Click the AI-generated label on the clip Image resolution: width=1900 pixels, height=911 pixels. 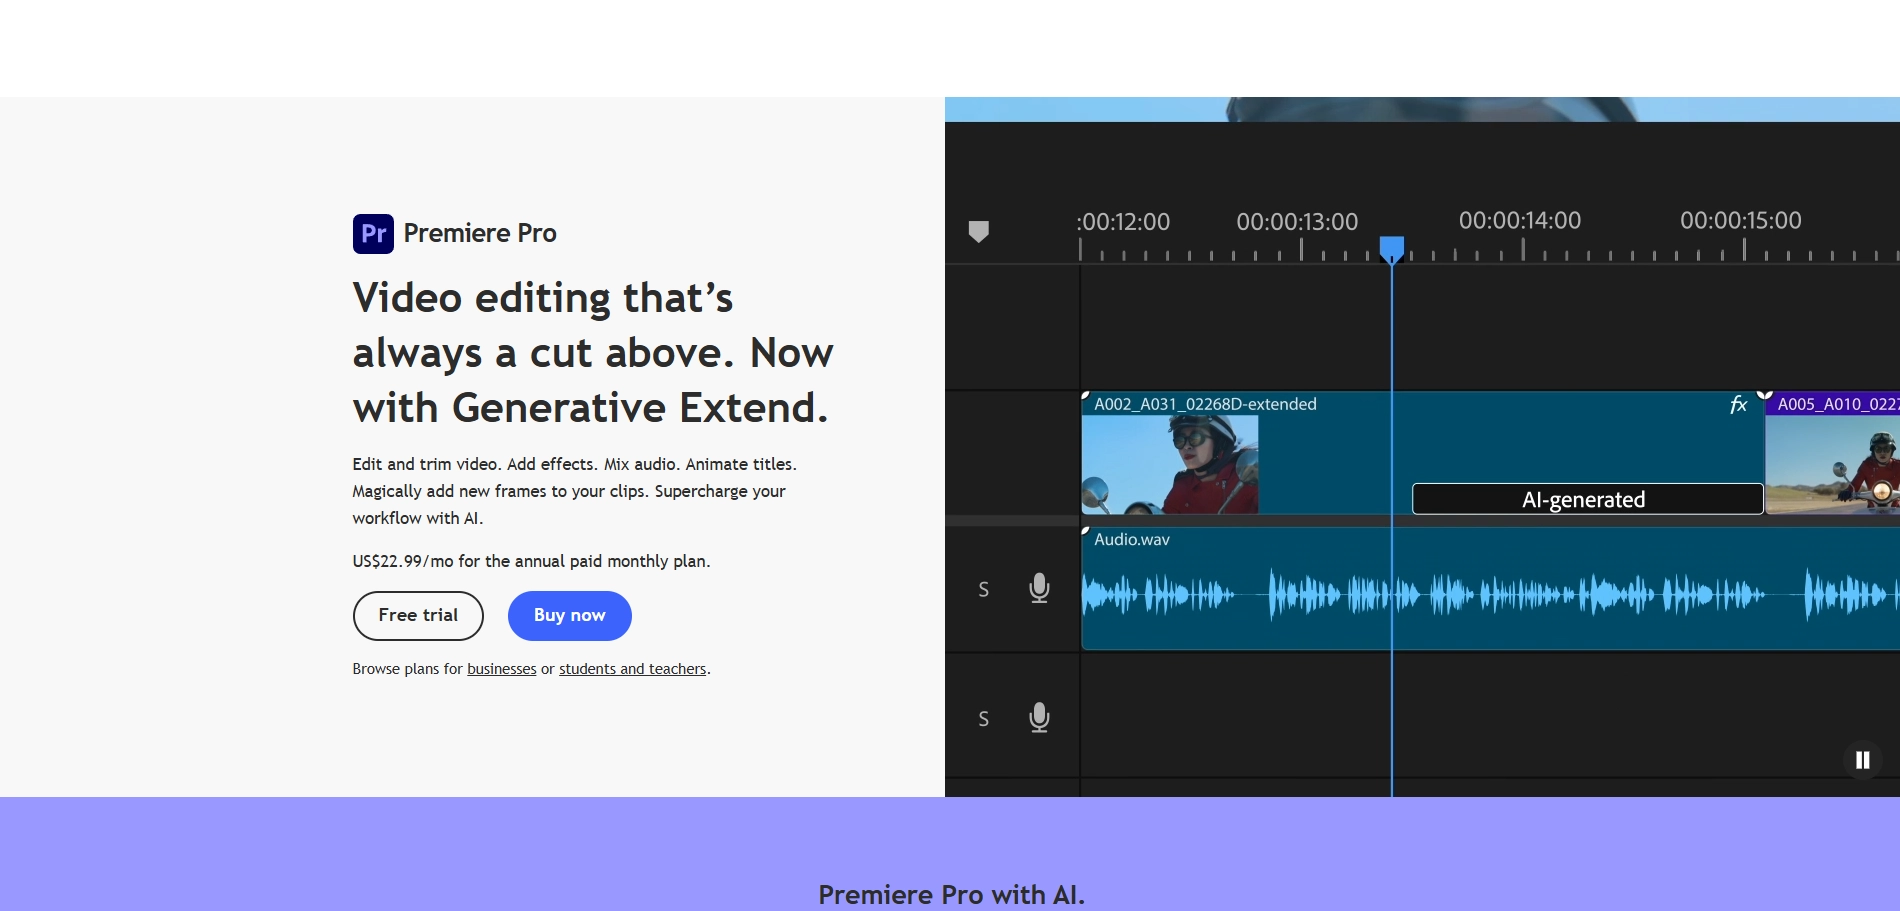pos(1586,499)
